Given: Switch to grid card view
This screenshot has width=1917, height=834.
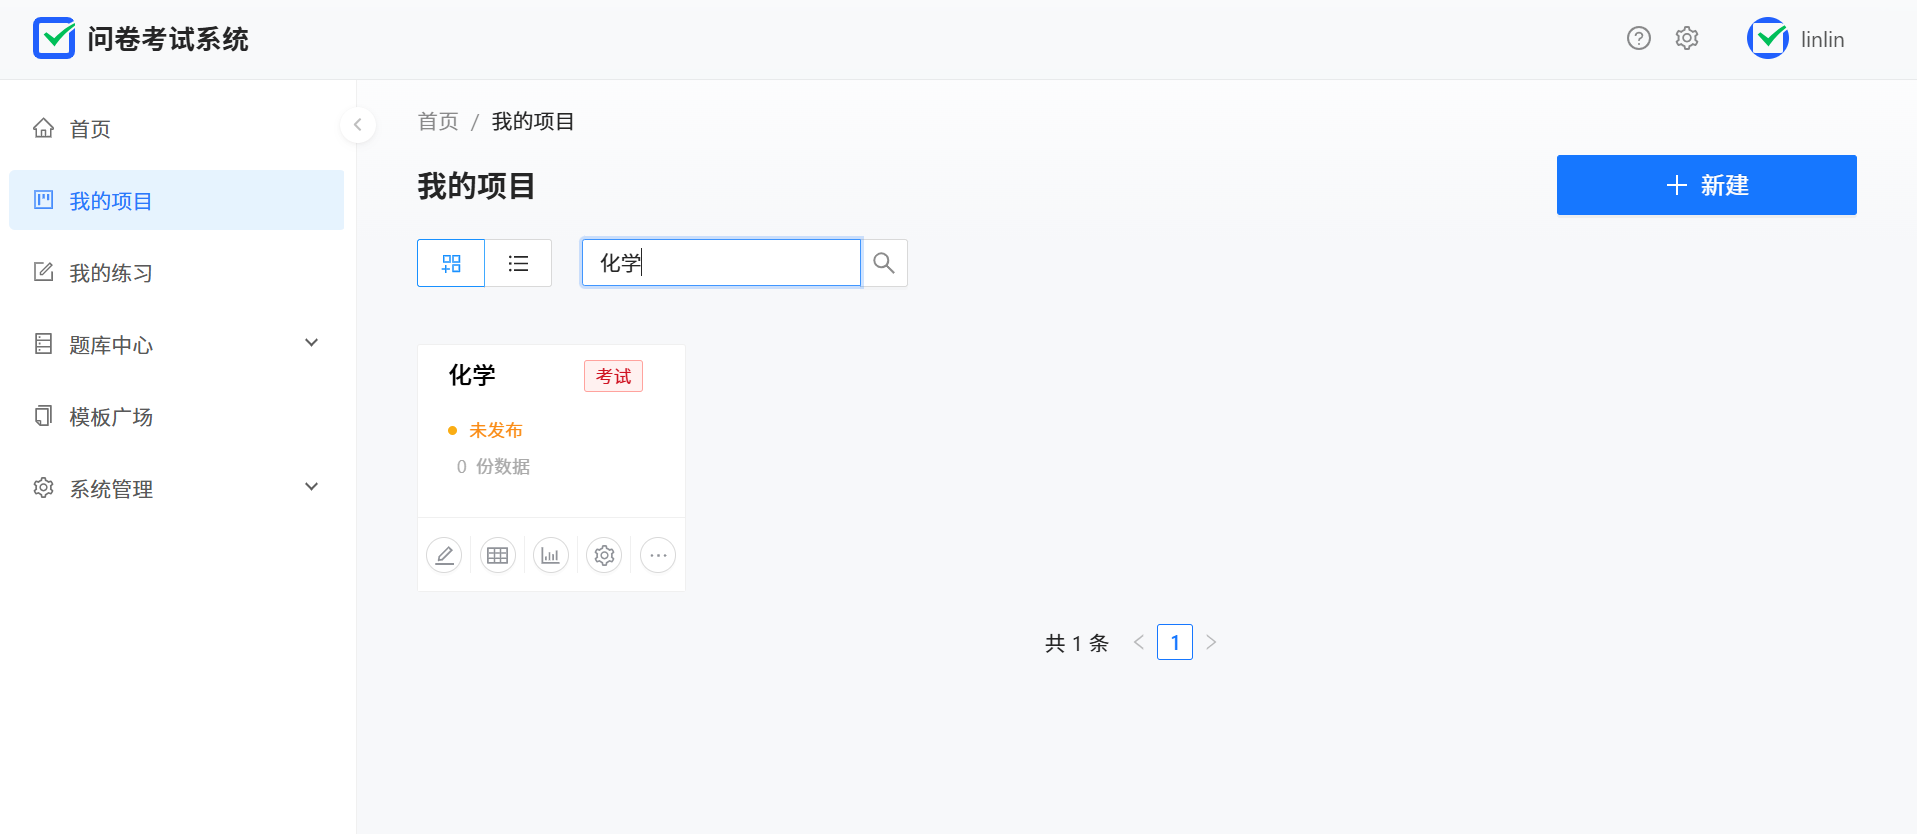Looking at the screenshot, I should click(x=451, y=263).
